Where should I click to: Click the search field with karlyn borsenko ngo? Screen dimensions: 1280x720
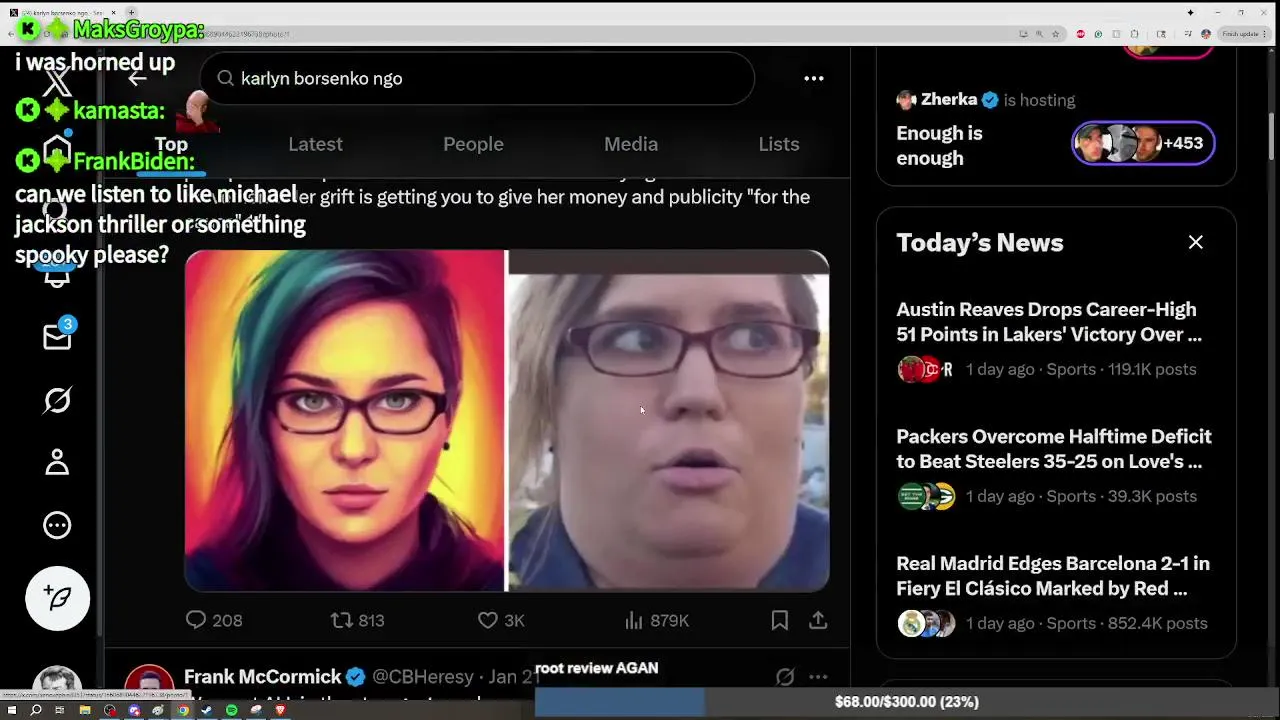[477, 78]
